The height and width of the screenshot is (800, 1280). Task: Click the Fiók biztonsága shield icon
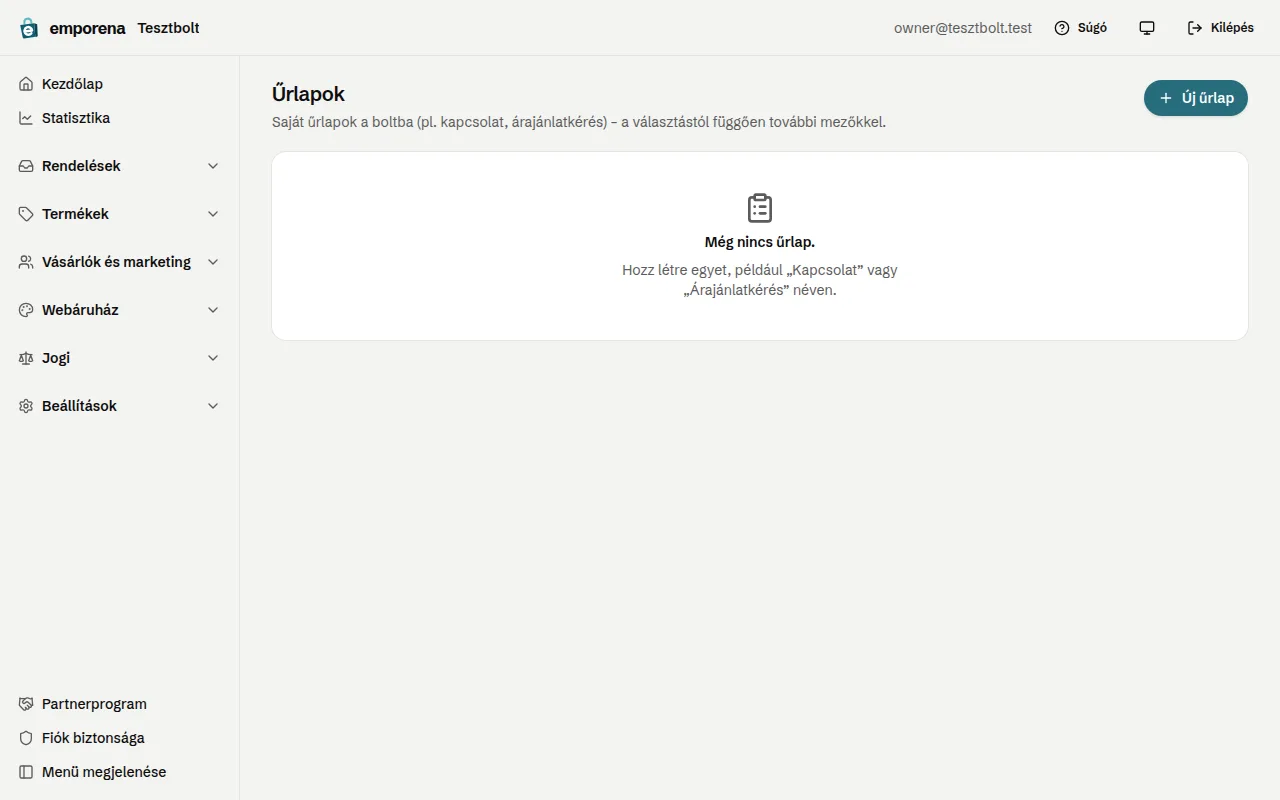(x=26, y=738)
